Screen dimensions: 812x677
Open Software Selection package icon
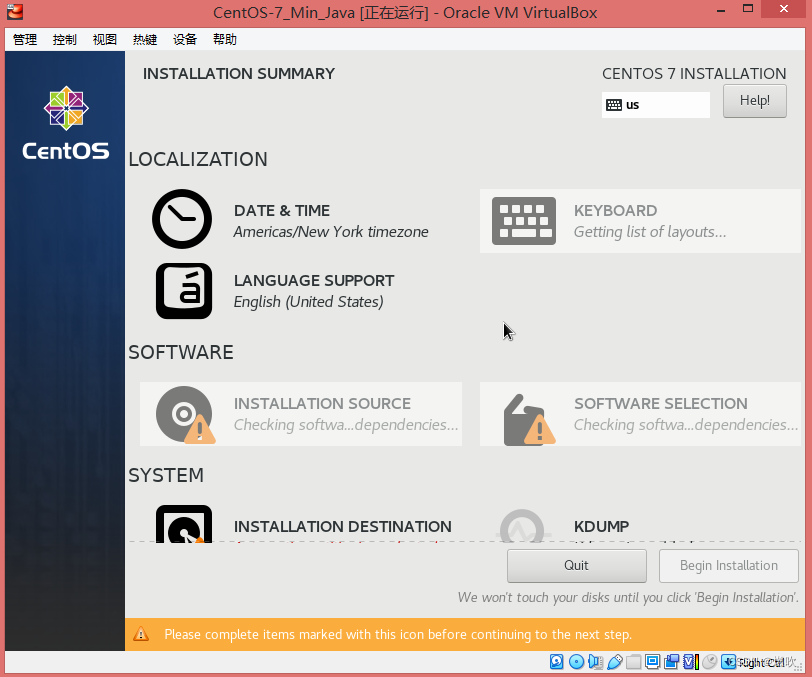[529, 420]
